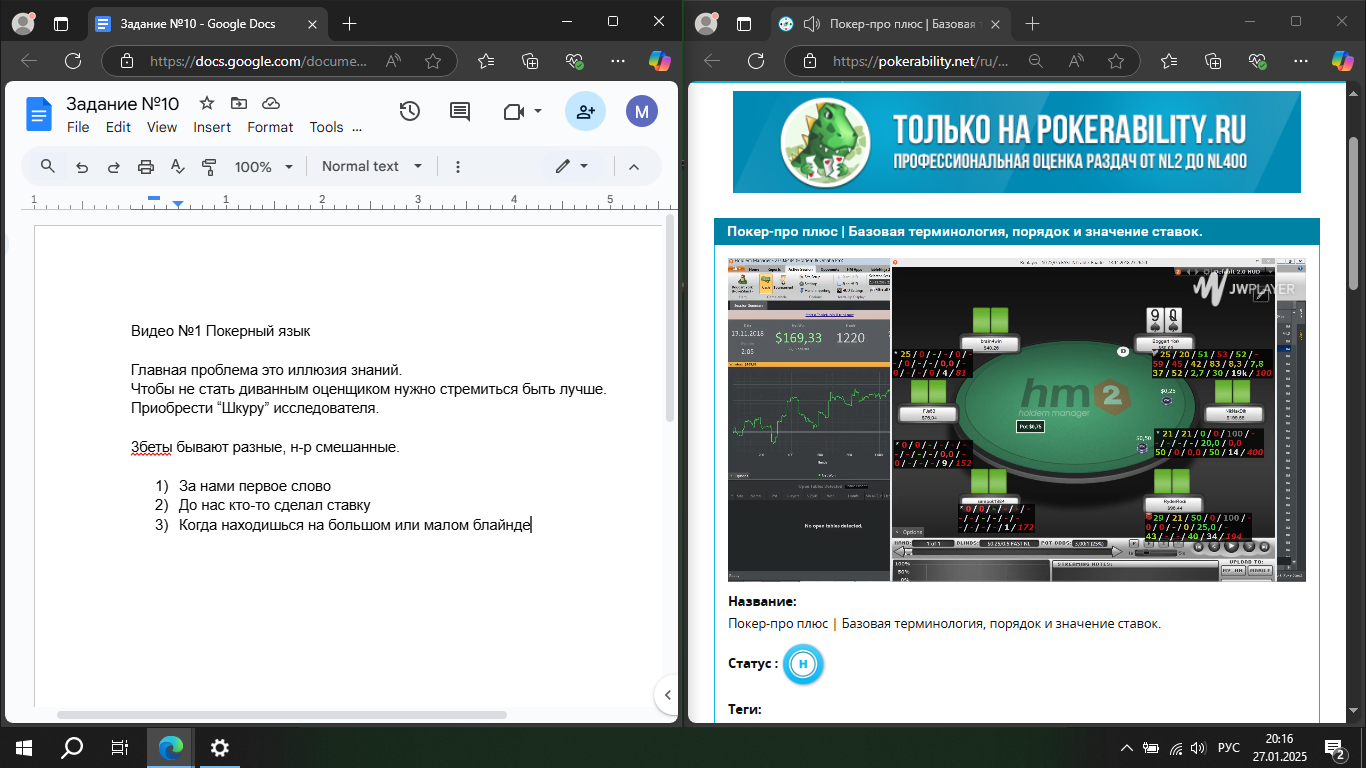This screenshot has height=768, width=1366.
Task: View site information lock for docs.google.com
Action: pos(127,61)
